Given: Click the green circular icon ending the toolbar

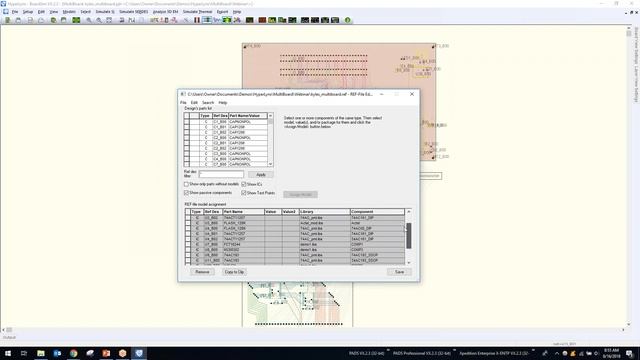Looking at the screenshot, I should (347, 20).
